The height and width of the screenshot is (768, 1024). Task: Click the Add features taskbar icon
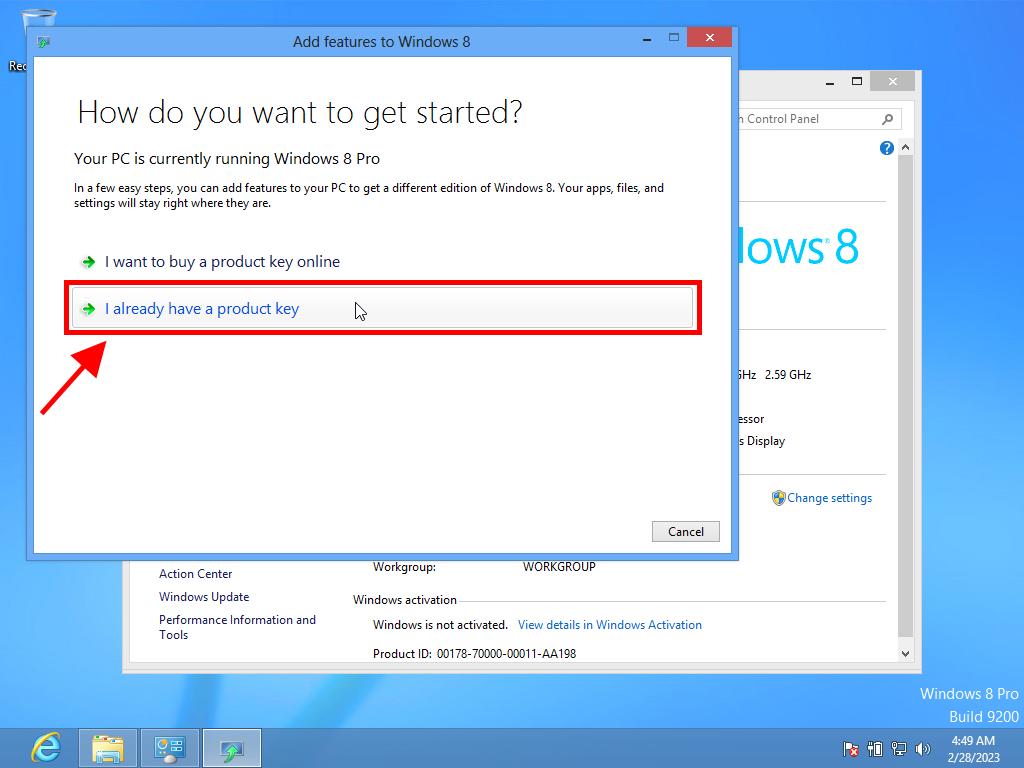coord(232,748)
